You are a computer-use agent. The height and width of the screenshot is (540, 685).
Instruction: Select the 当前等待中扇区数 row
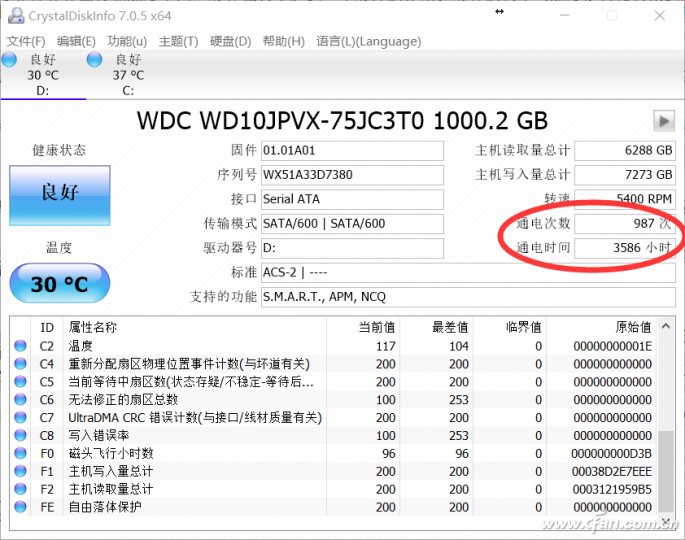pyautogui.click(x=333, y=382)
